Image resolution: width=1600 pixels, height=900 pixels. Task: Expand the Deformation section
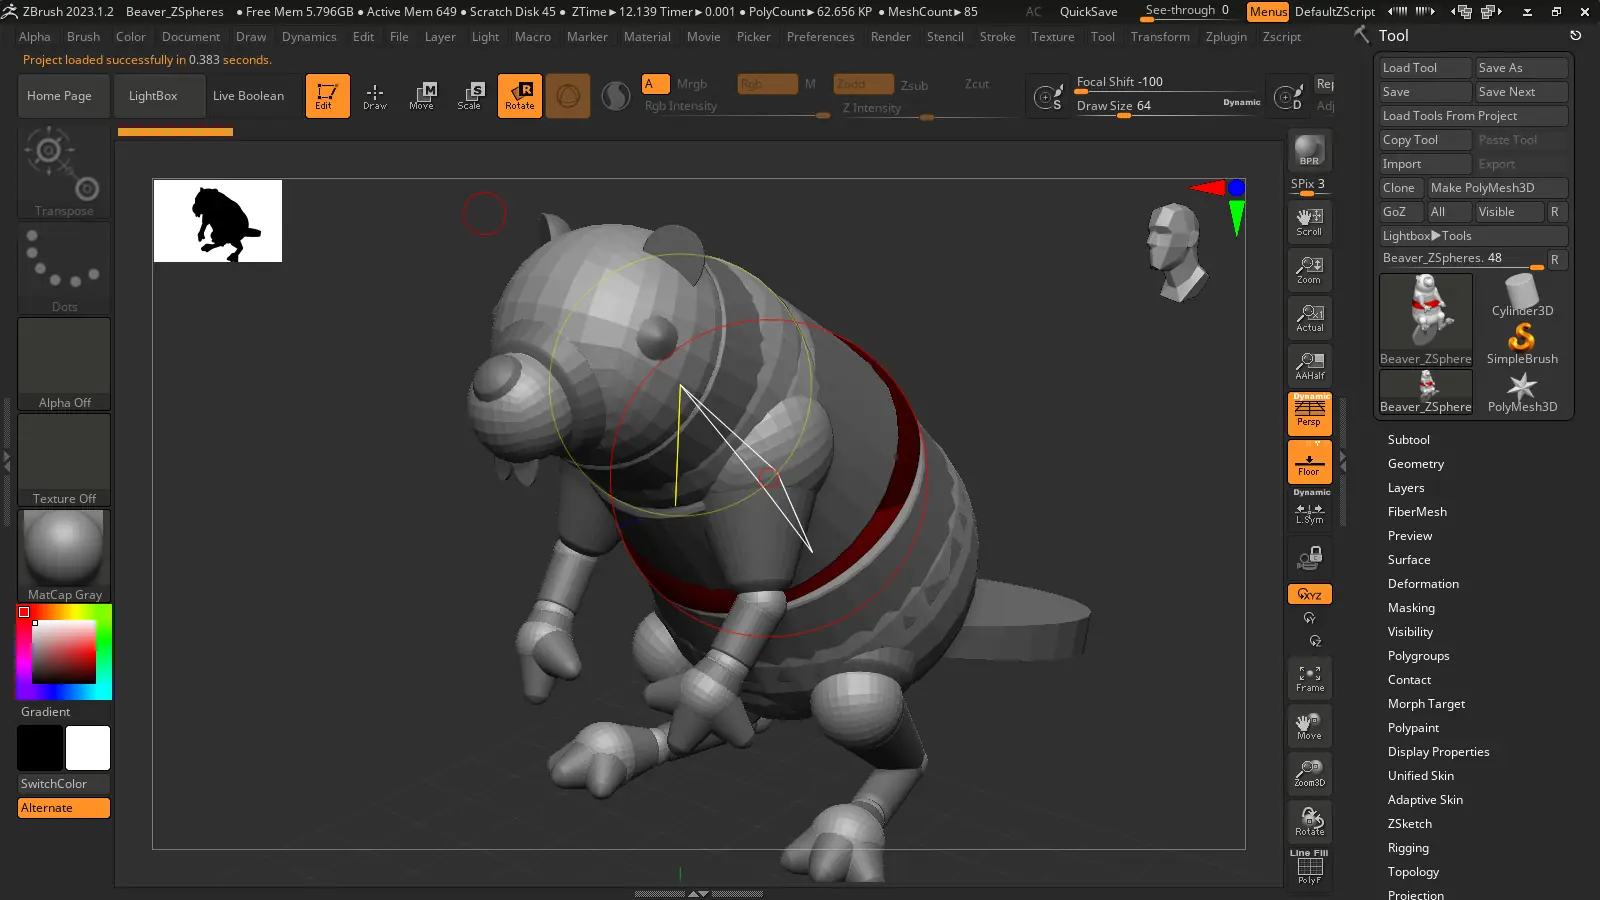[1422, 584]
